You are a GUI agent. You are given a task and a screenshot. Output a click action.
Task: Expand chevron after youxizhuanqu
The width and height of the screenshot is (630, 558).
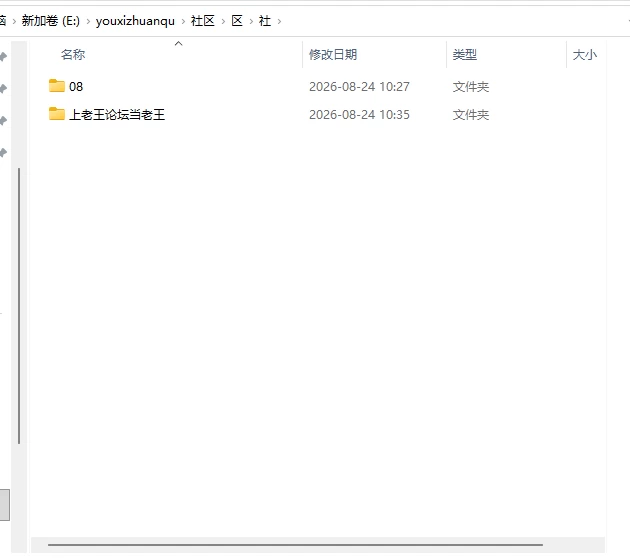click(x=183, y=21)
